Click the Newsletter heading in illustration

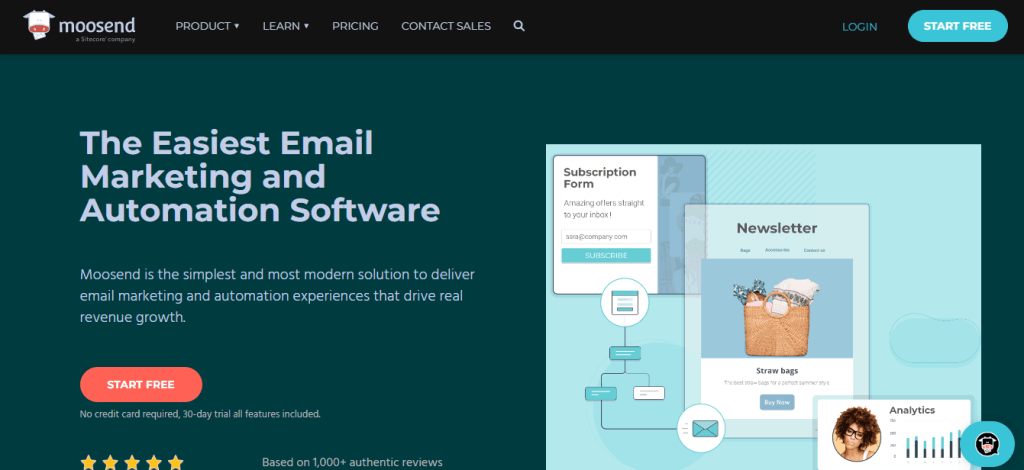click(776, 228)
